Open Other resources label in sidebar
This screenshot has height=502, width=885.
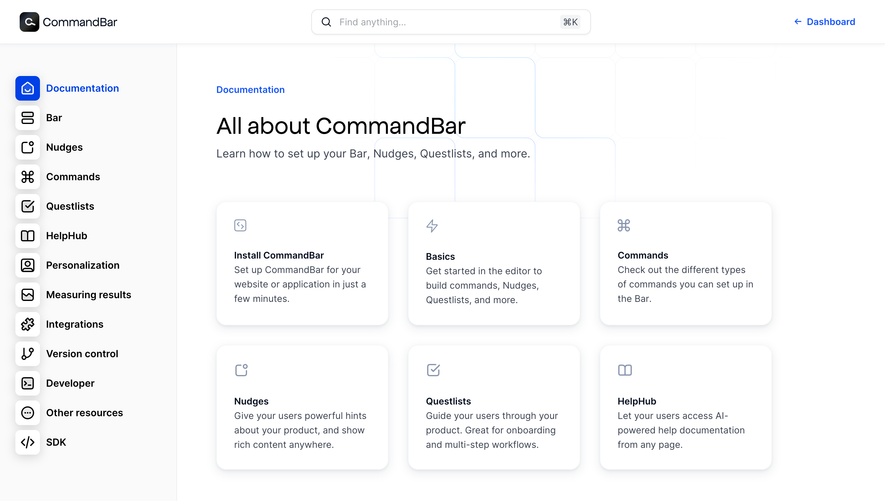84,413
